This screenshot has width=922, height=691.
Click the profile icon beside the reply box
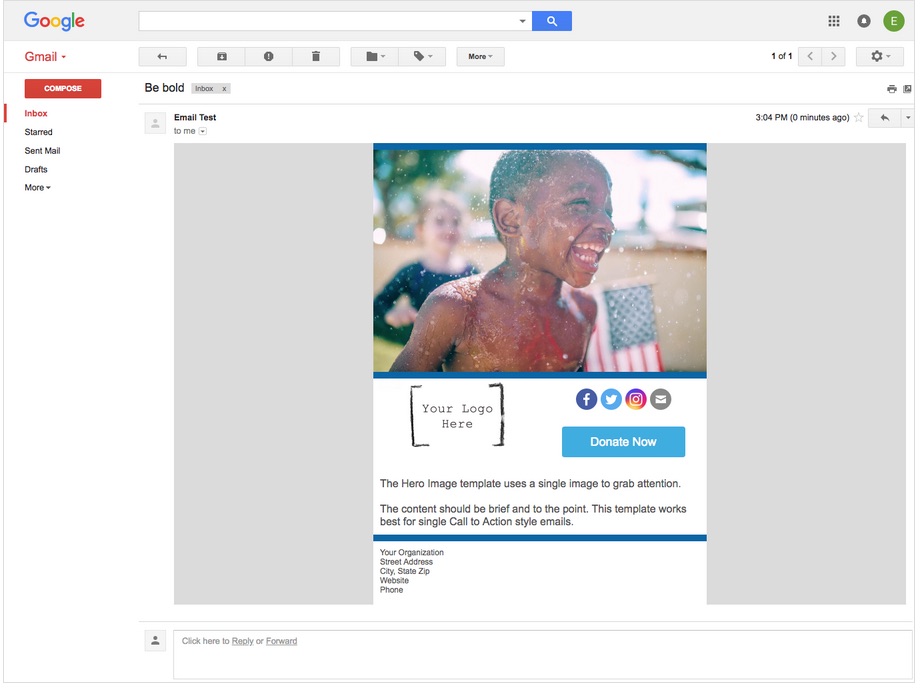pyautogui.click(x=155, y=641)
